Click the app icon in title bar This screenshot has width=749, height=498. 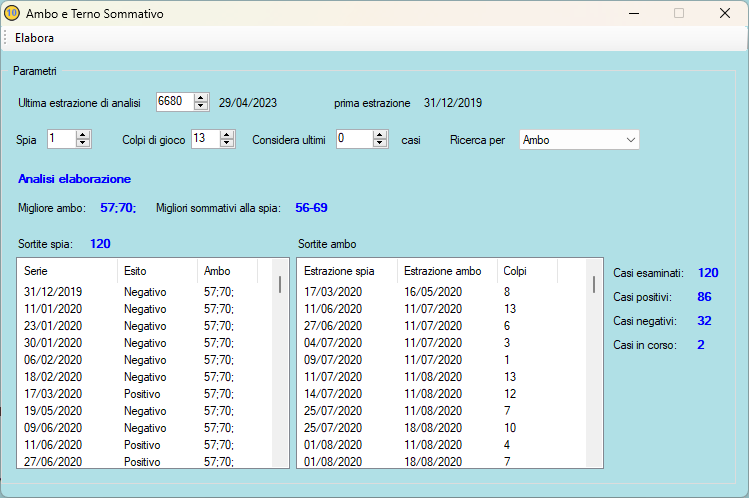pos(11,13)
